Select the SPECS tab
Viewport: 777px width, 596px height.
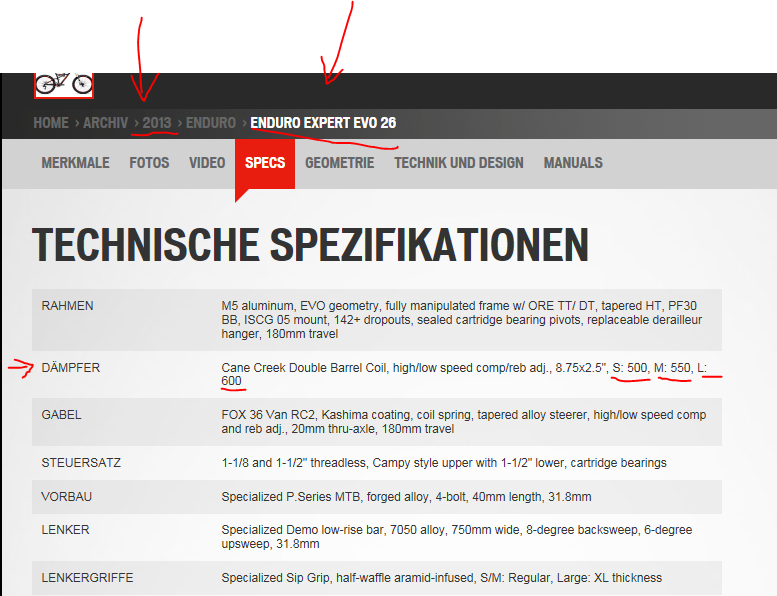point(265,163)
